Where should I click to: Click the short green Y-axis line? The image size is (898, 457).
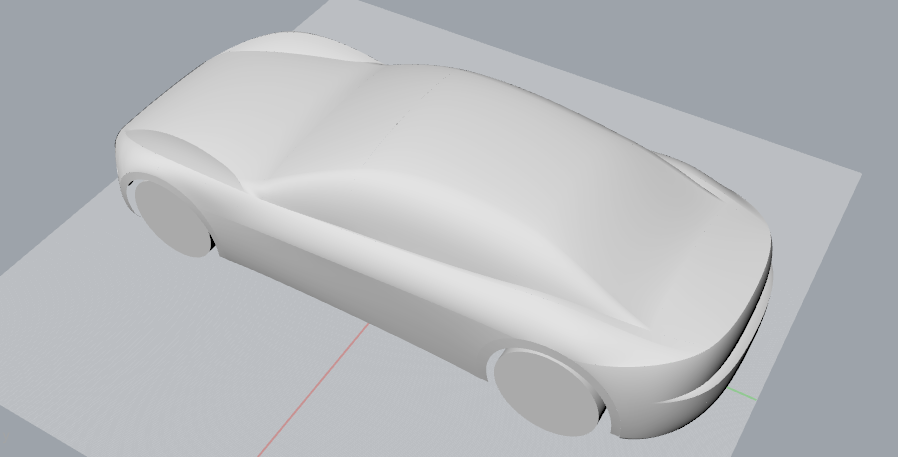(x=742, y=394)
